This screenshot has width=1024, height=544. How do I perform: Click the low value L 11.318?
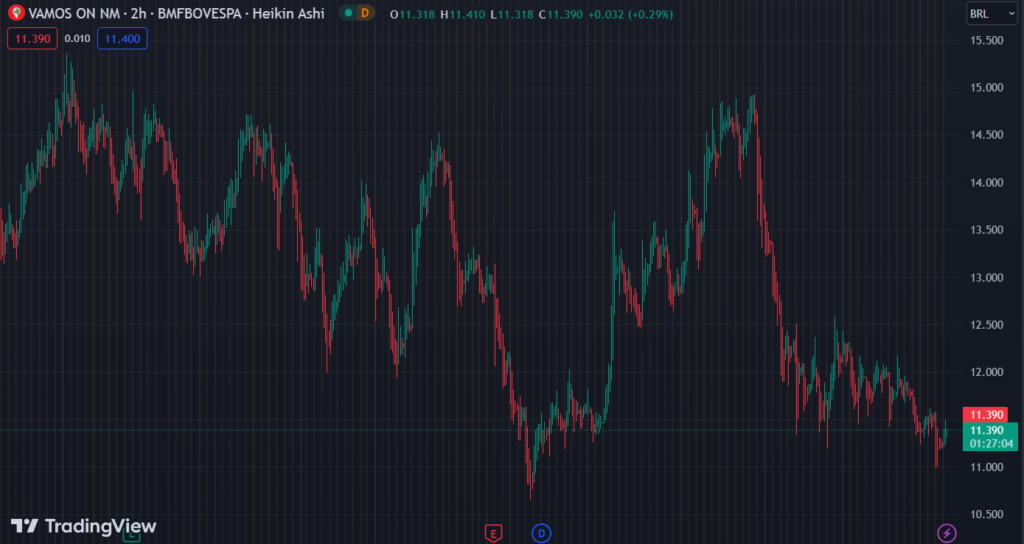click(512, 14)
